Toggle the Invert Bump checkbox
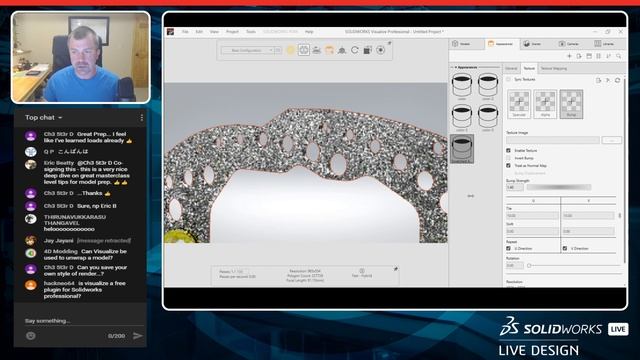 click(509, 158)
